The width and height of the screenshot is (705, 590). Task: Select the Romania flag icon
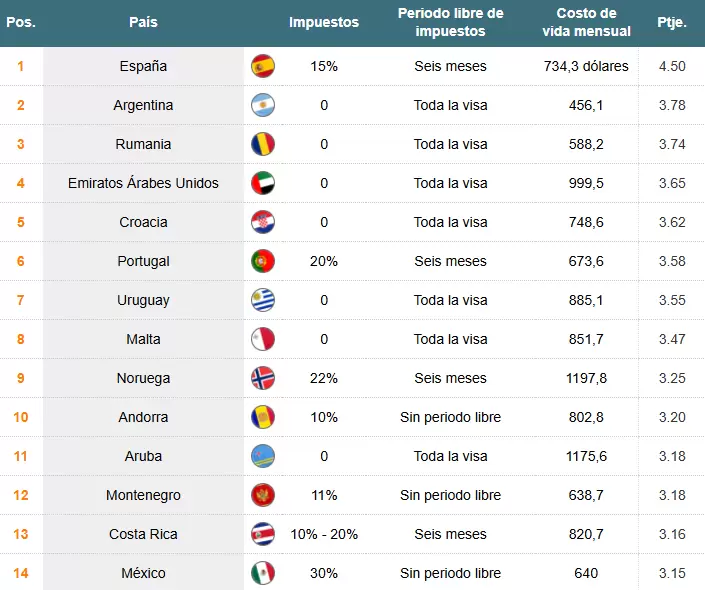(263, 145)
